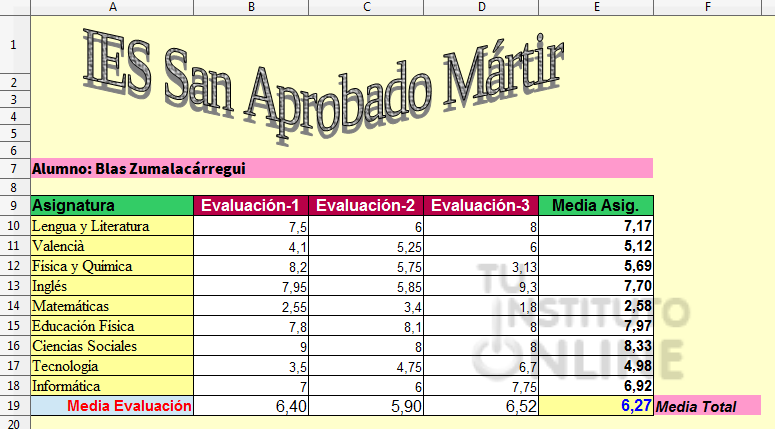
Task: Click Tecnología Evaluación-2 grade 4,75
Action: 366,366
